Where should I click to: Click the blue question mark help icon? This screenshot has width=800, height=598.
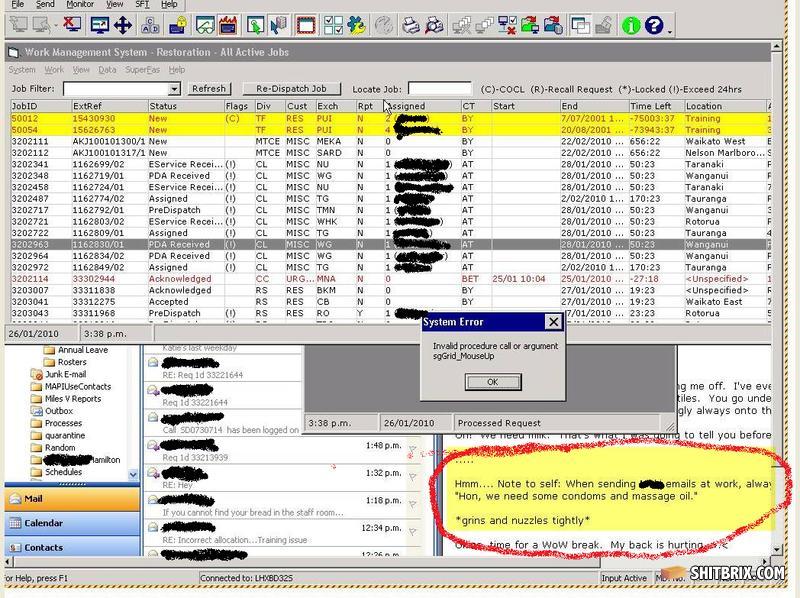654,24
